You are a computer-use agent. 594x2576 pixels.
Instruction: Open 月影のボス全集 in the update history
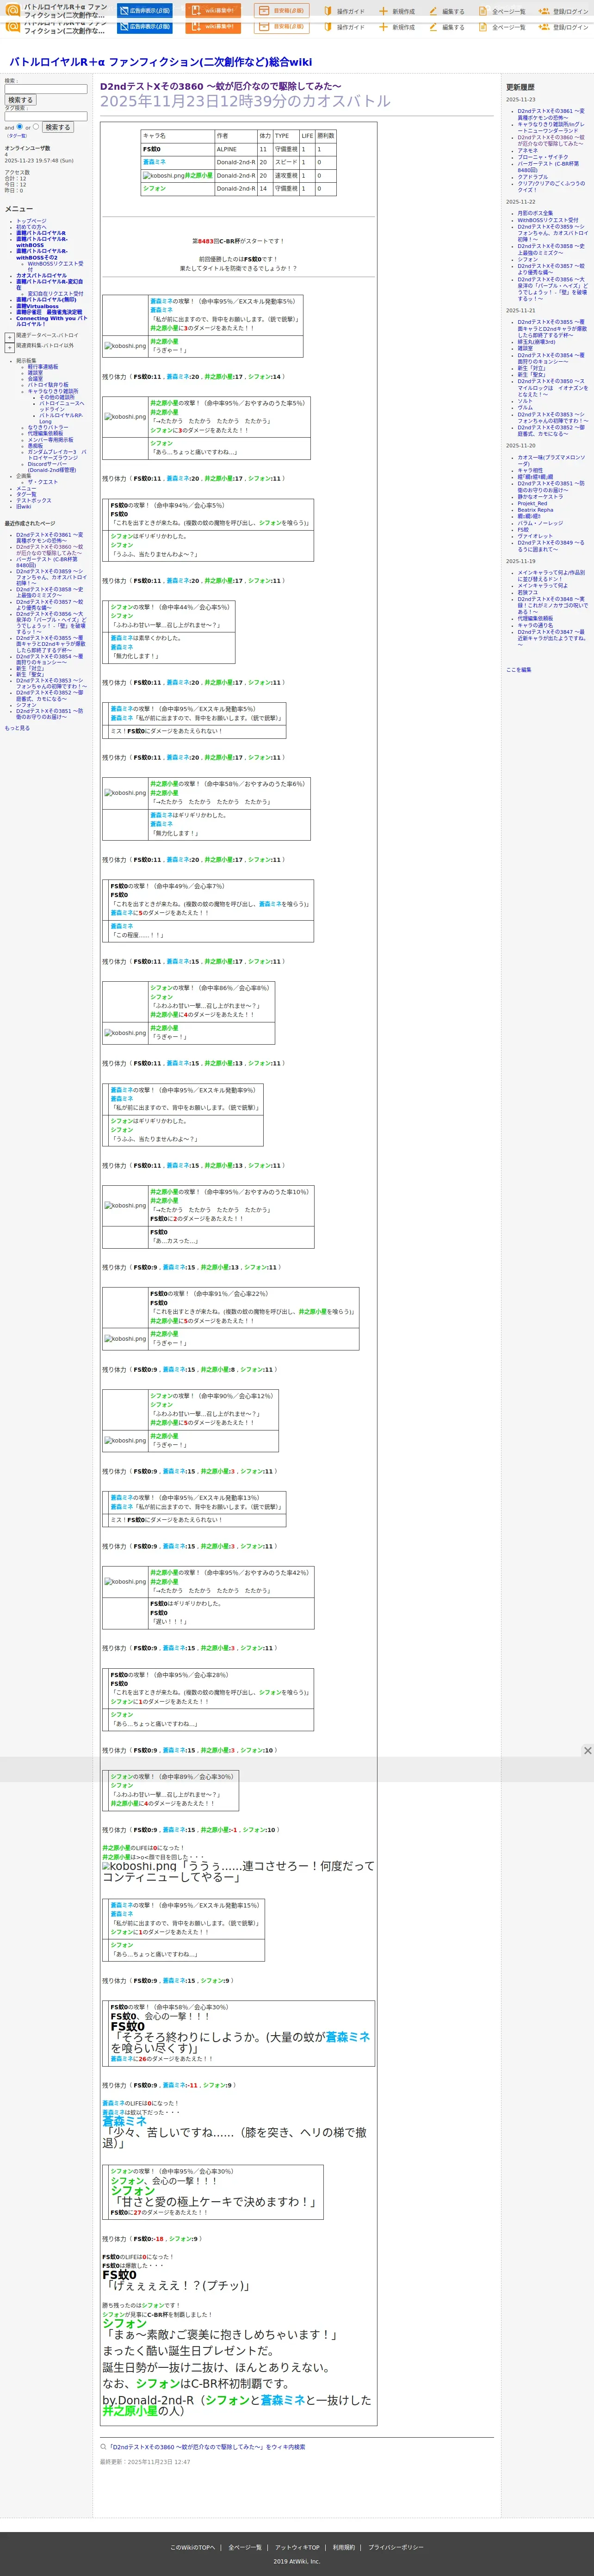[x=535, y=213]
